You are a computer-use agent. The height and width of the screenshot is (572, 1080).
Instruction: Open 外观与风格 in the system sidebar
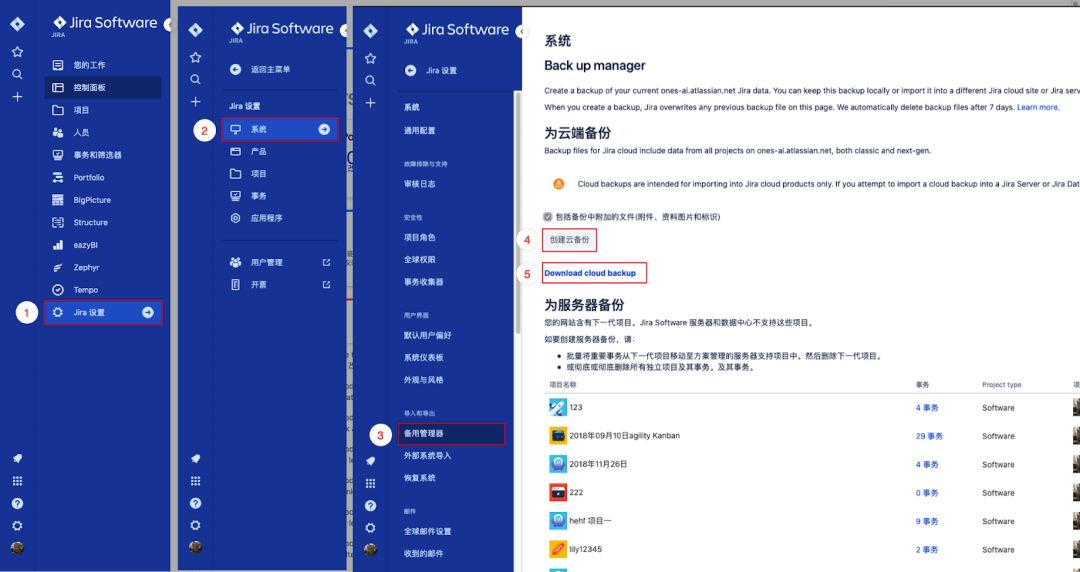[424, 380]
